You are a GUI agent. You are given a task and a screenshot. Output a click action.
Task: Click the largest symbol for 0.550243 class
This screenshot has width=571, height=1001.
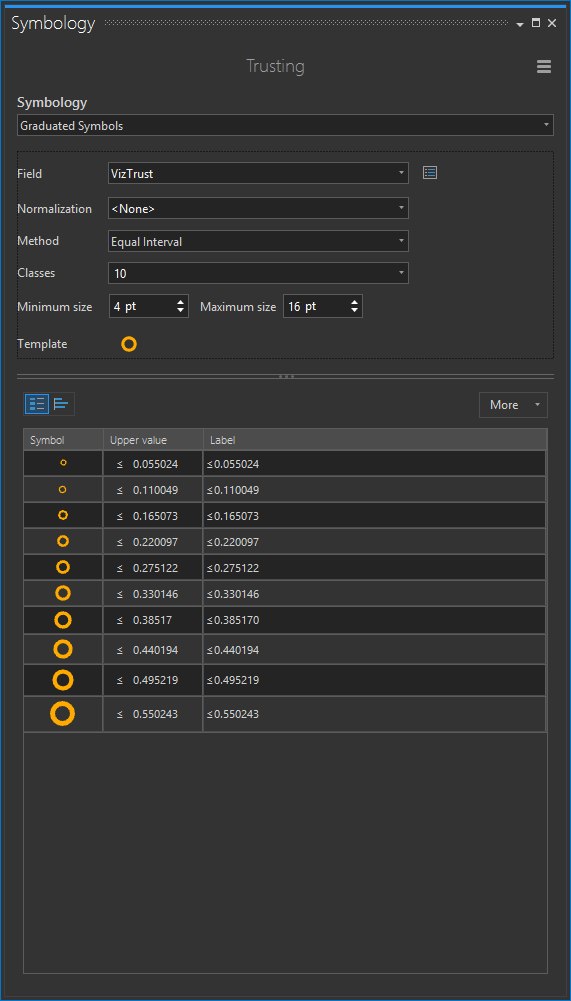coord(63,714)
